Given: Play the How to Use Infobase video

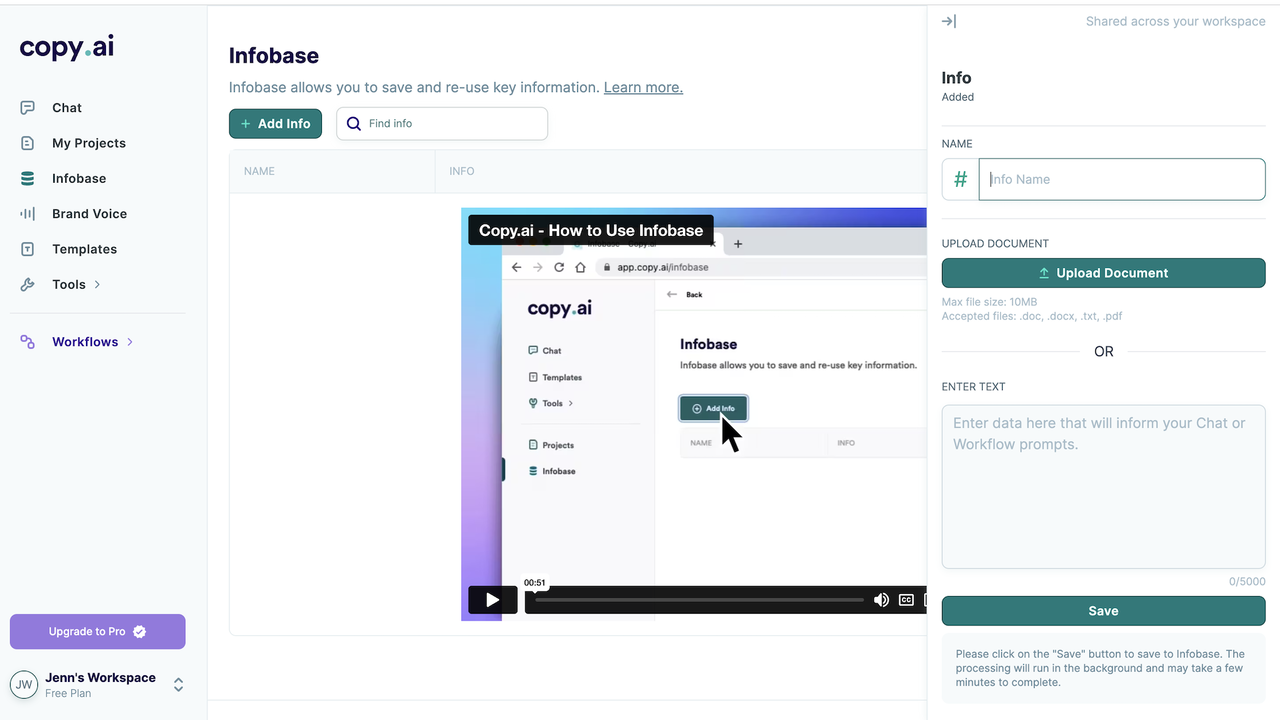Looking at the screenshot, I should point(492,600).
